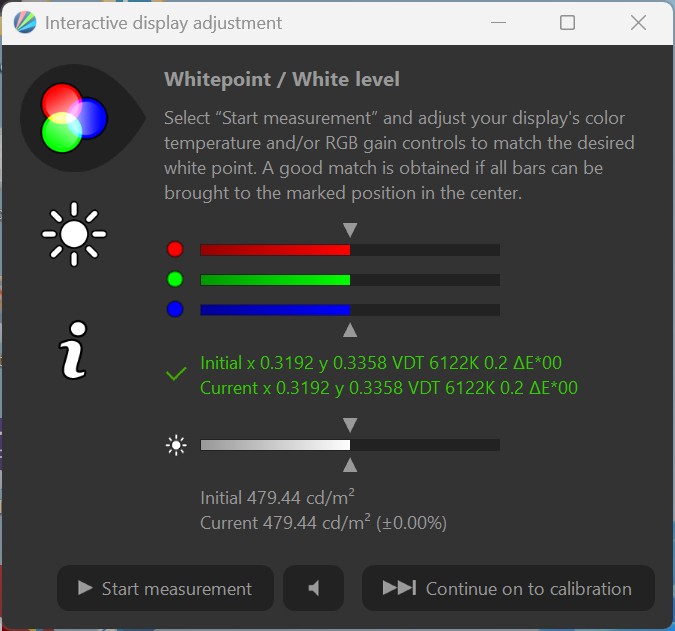Click the blue gain level bar
This screenshot has height=631, width=675.
click(x=350, y=310)
